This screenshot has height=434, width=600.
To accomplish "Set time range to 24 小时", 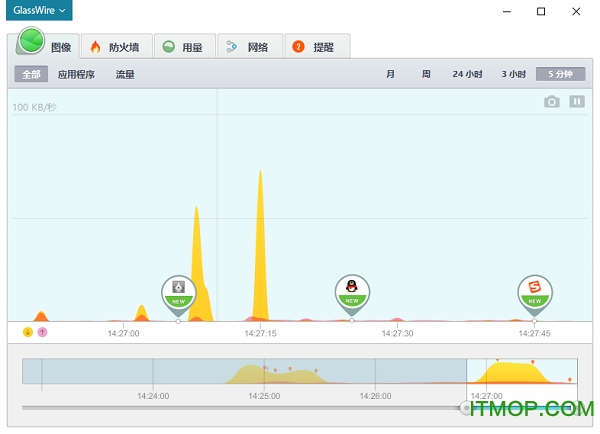I will (x=467, y=74).
